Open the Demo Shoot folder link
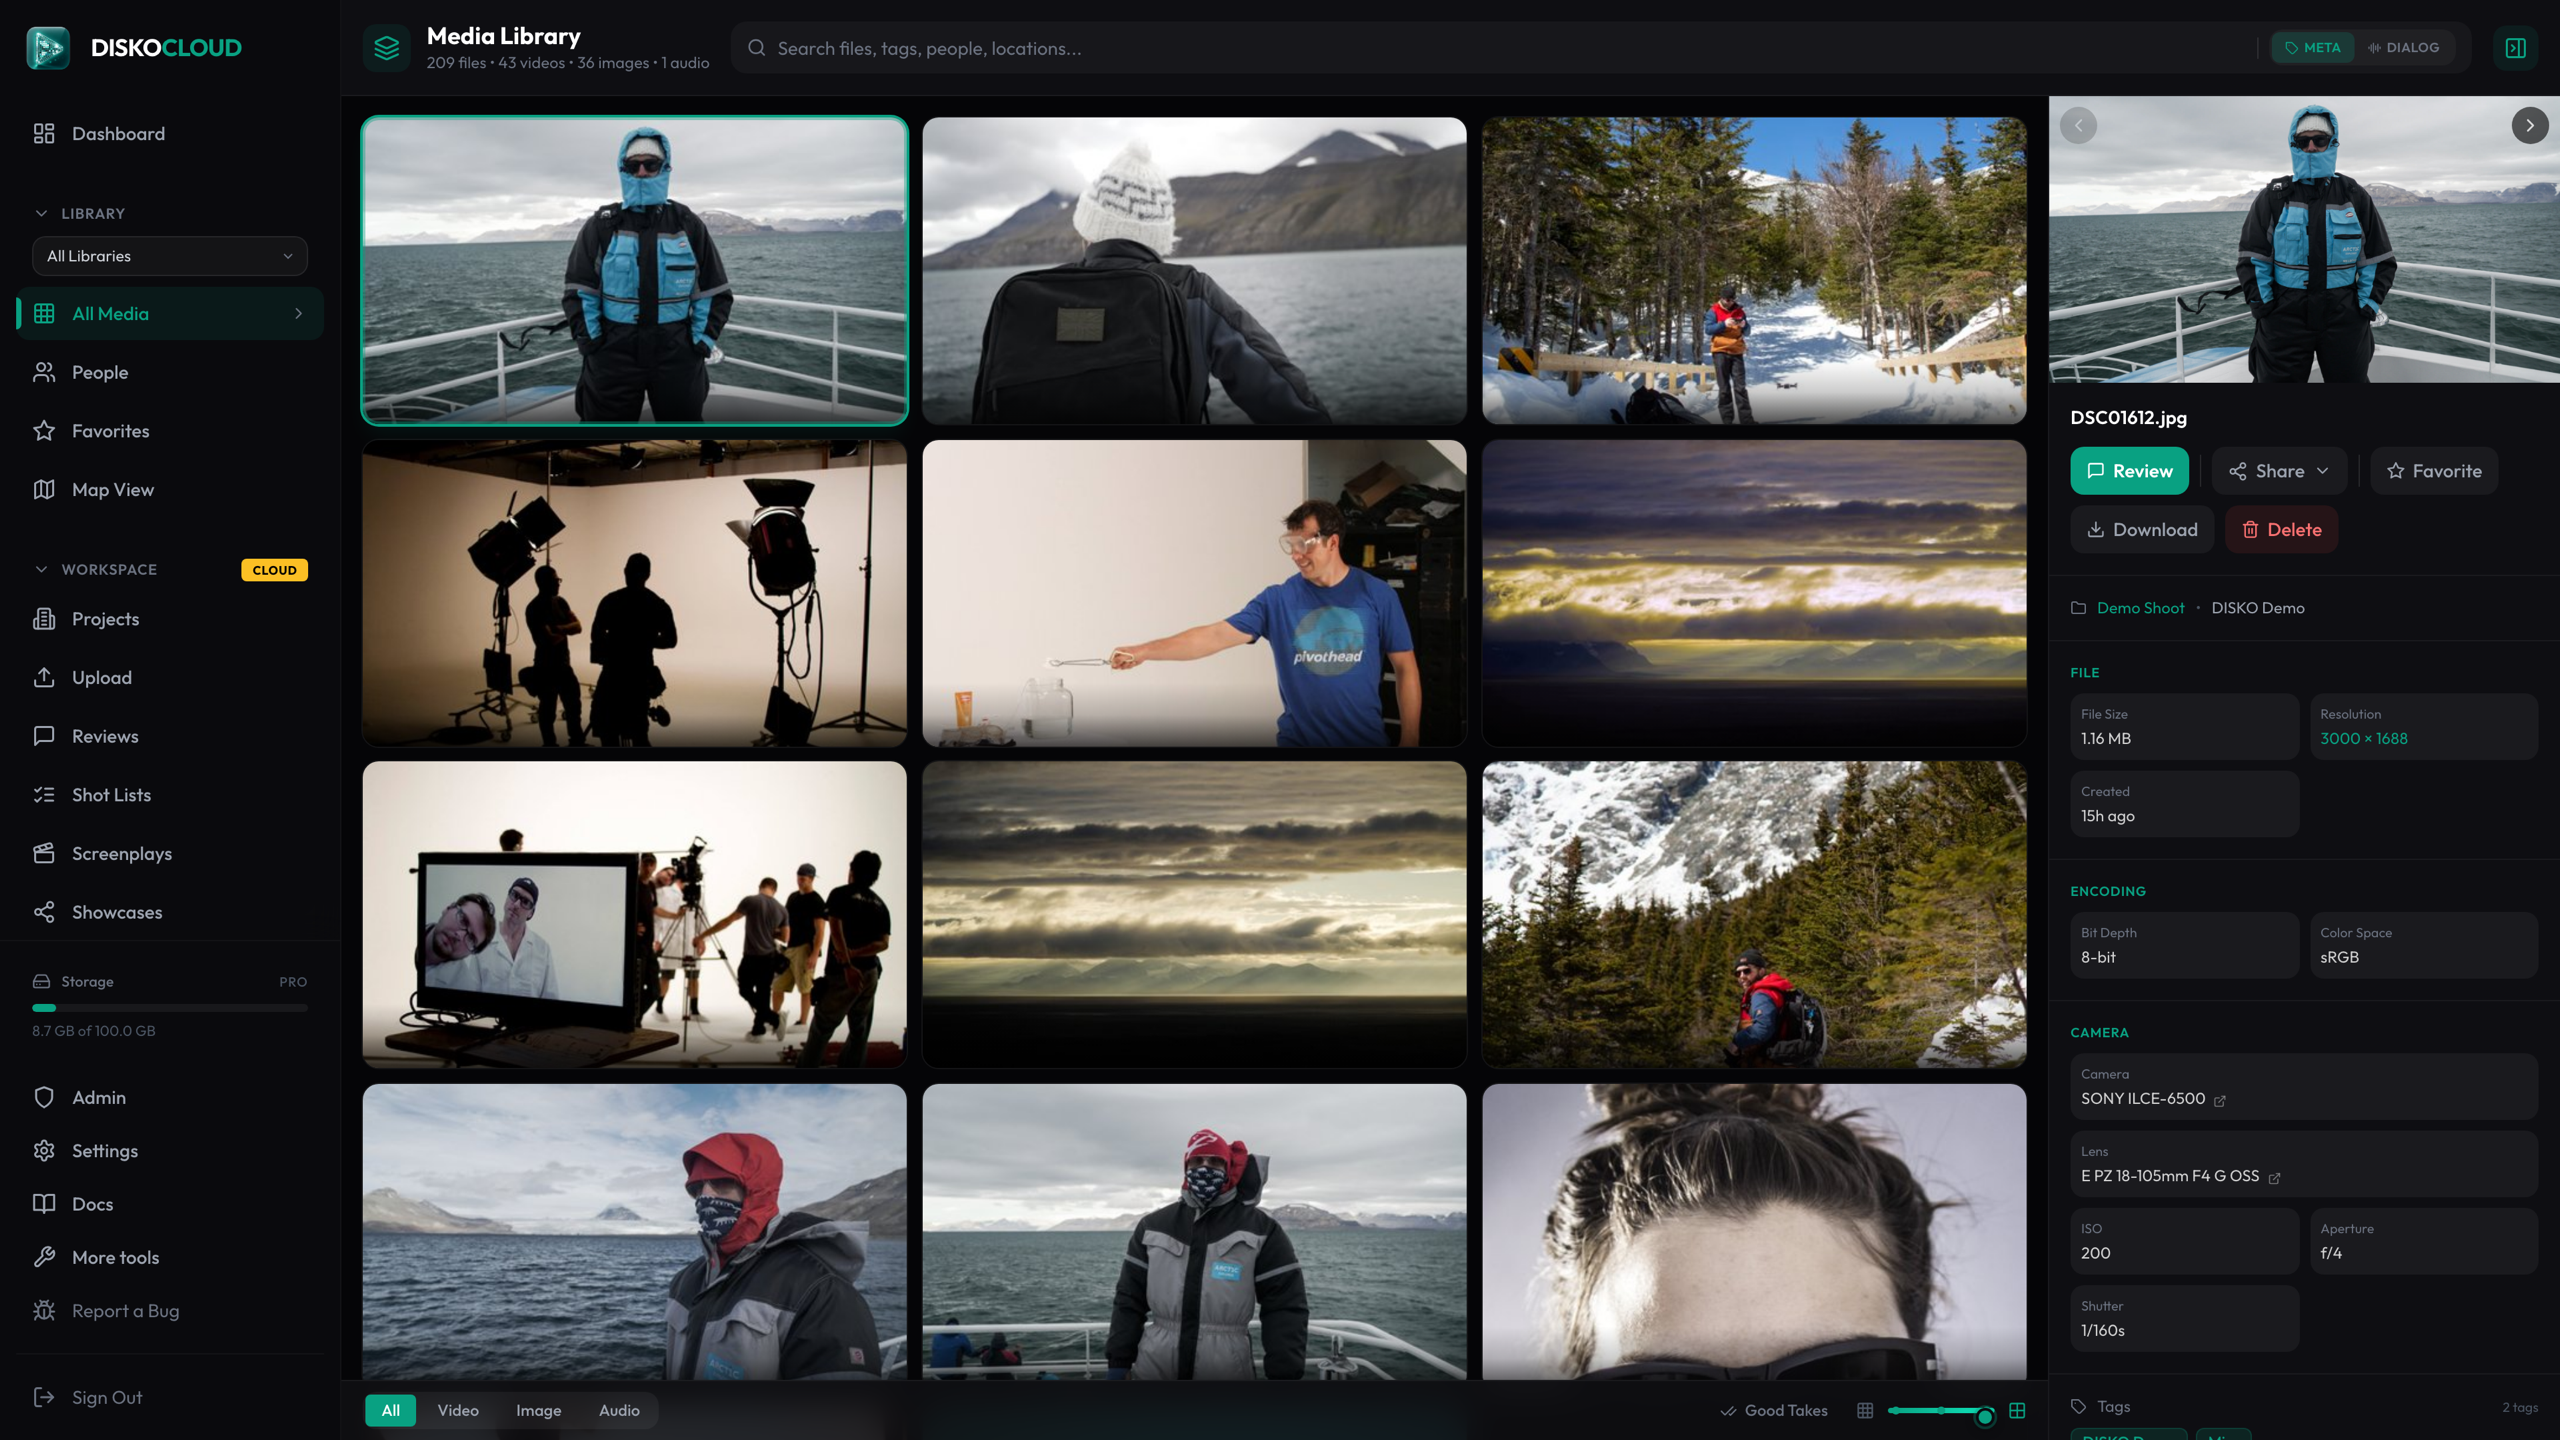Screen dimensions: 2560x1440 2140,608
